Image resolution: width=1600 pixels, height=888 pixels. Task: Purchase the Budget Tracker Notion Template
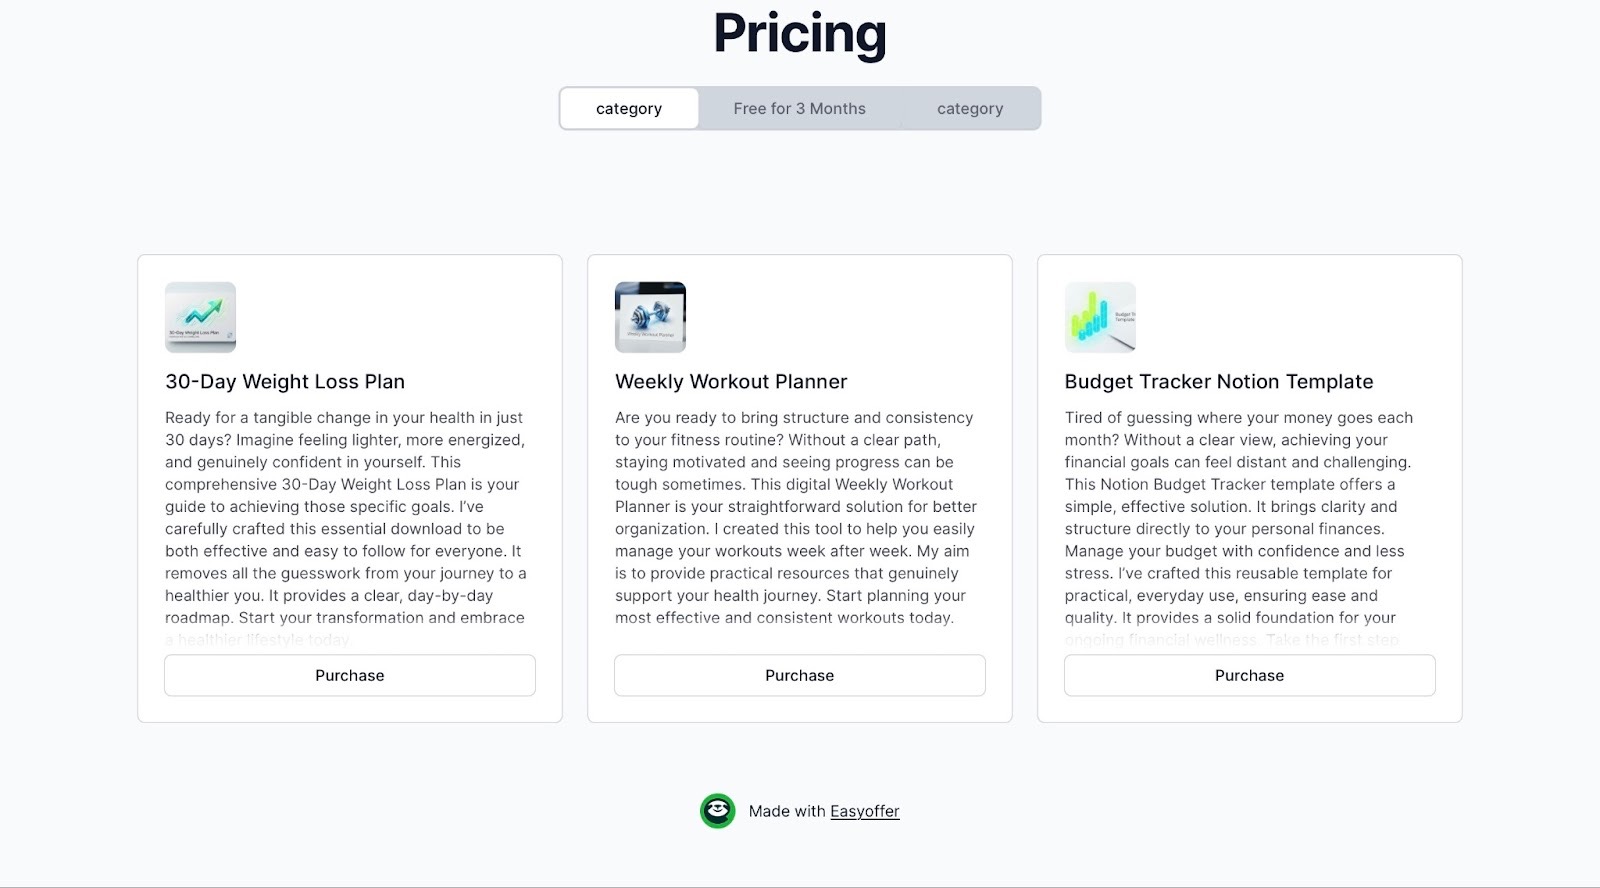[1249, 675]
